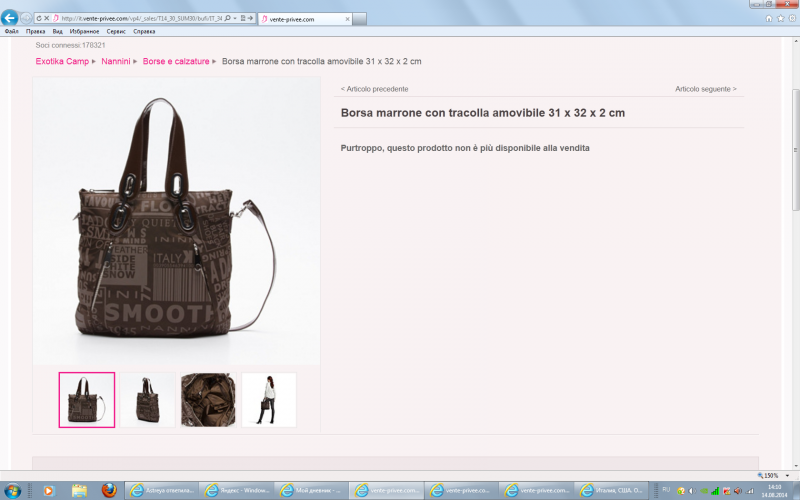Open Windows Explorer folder in taskbar
This screenshot has width=800, height=500.
pos(77,491)
